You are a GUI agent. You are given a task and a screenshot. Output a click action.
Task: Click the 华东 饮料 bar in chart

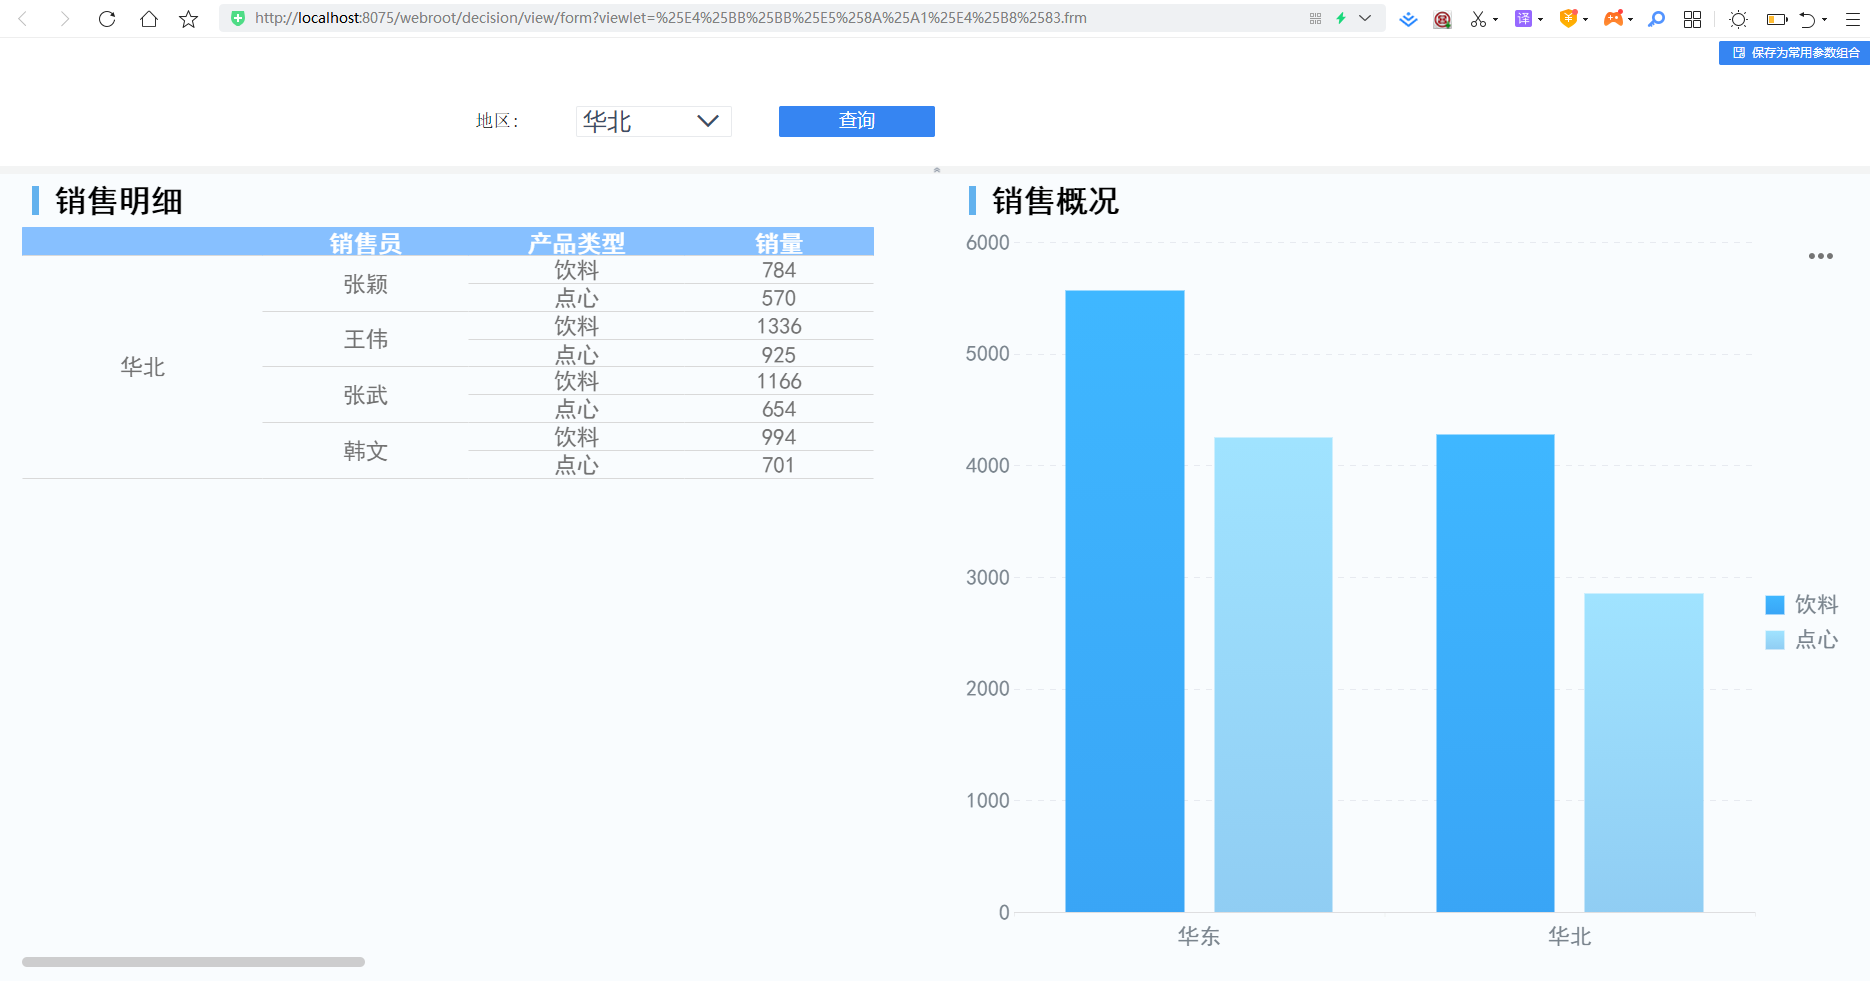[x=1125, y=601]
